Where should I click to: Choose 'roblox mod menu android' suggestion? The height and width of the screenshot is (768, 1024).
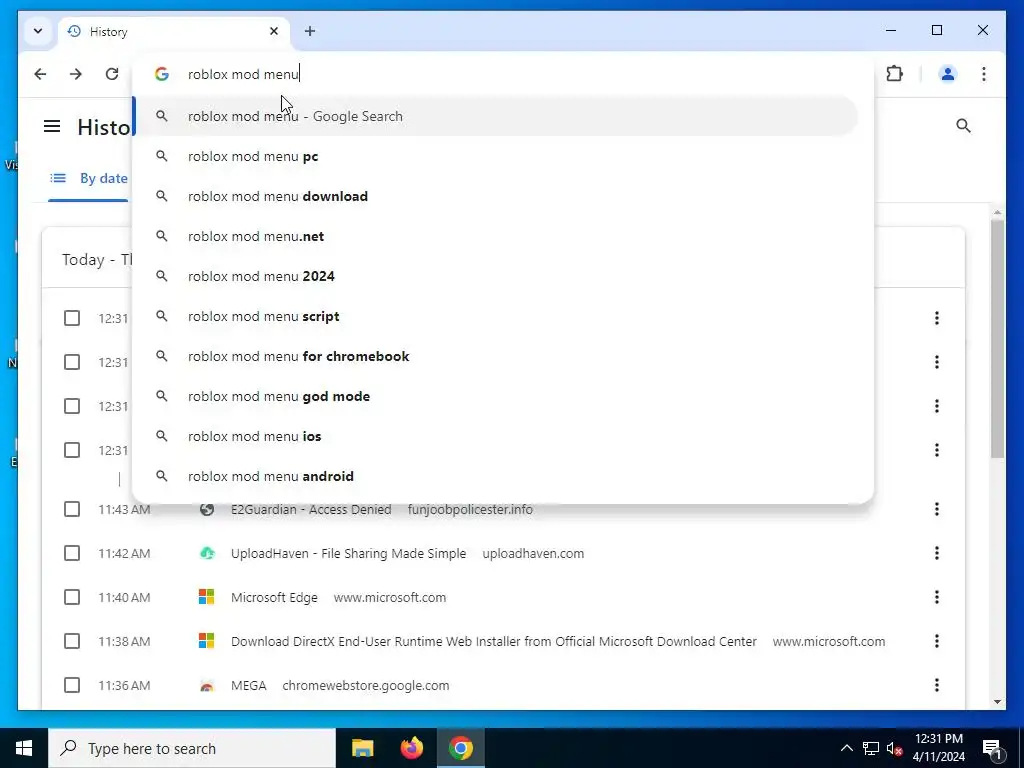(x=496, y=476)
